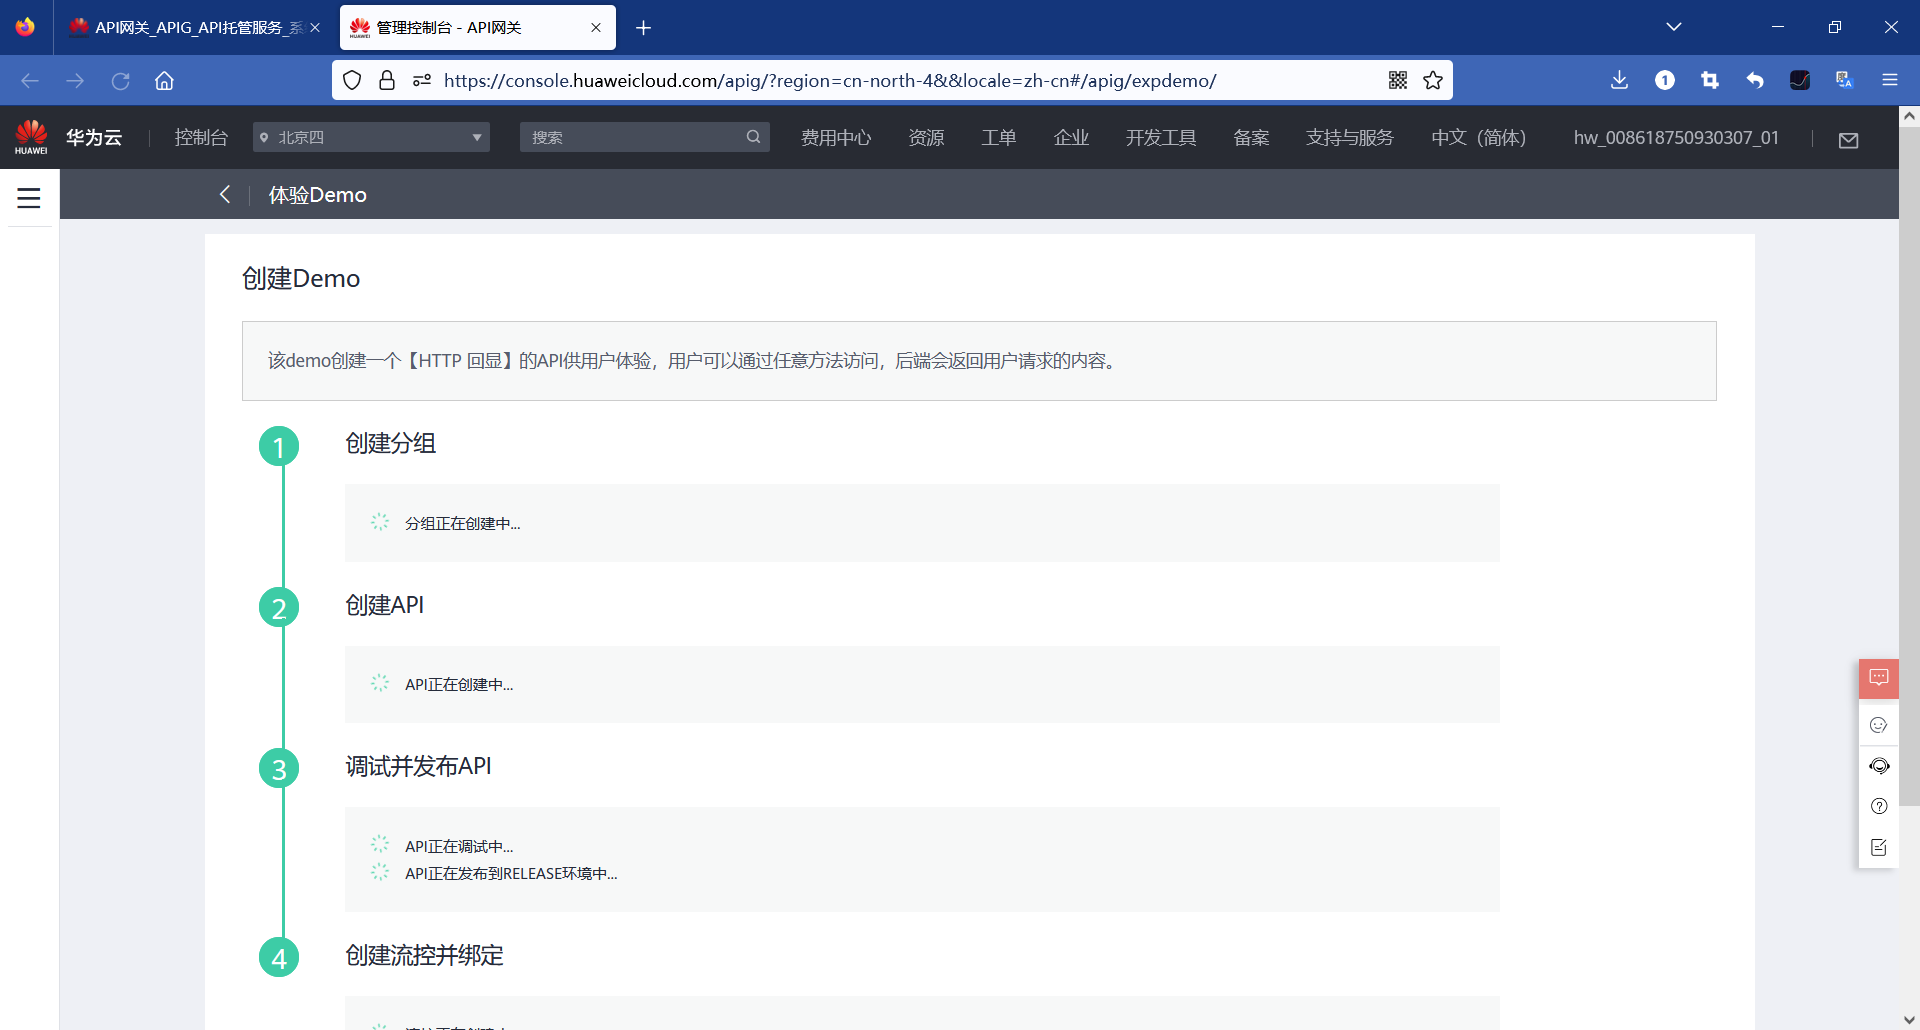Open the Firefox application menu
The height and width of the screenshot is (1030, 1920).
point(1890,81)
